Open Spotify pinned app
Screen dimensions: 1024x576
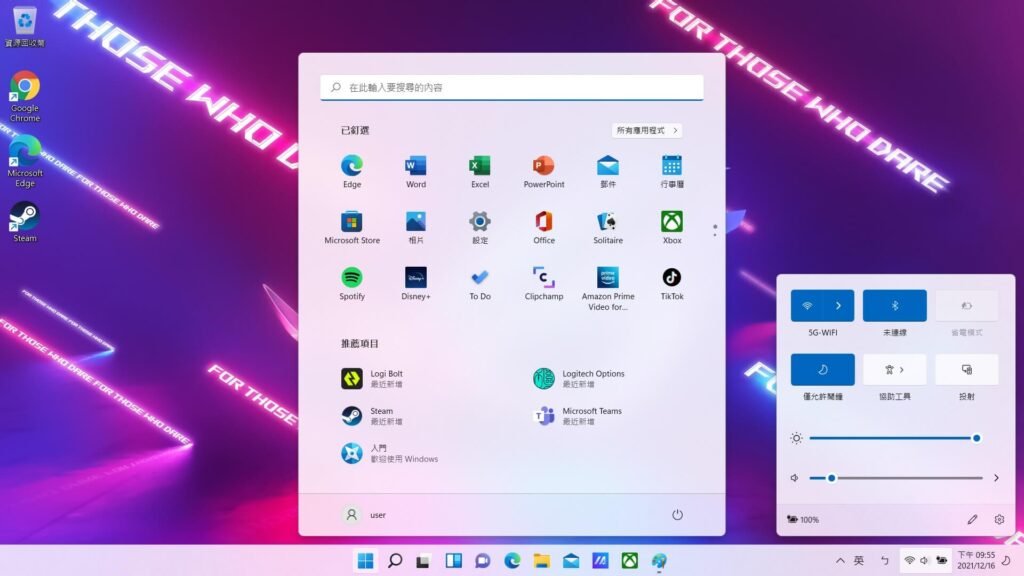point(351,283)
